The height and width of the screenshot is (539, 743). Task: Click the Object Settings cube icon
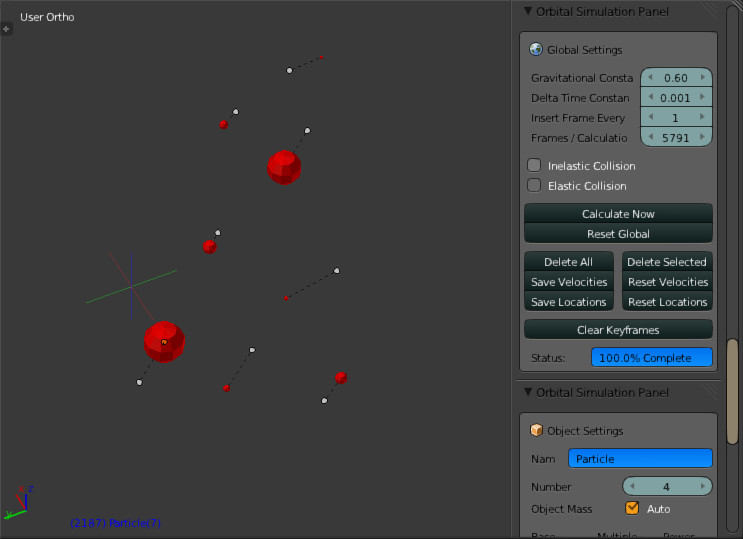click(x=536, y=430)
